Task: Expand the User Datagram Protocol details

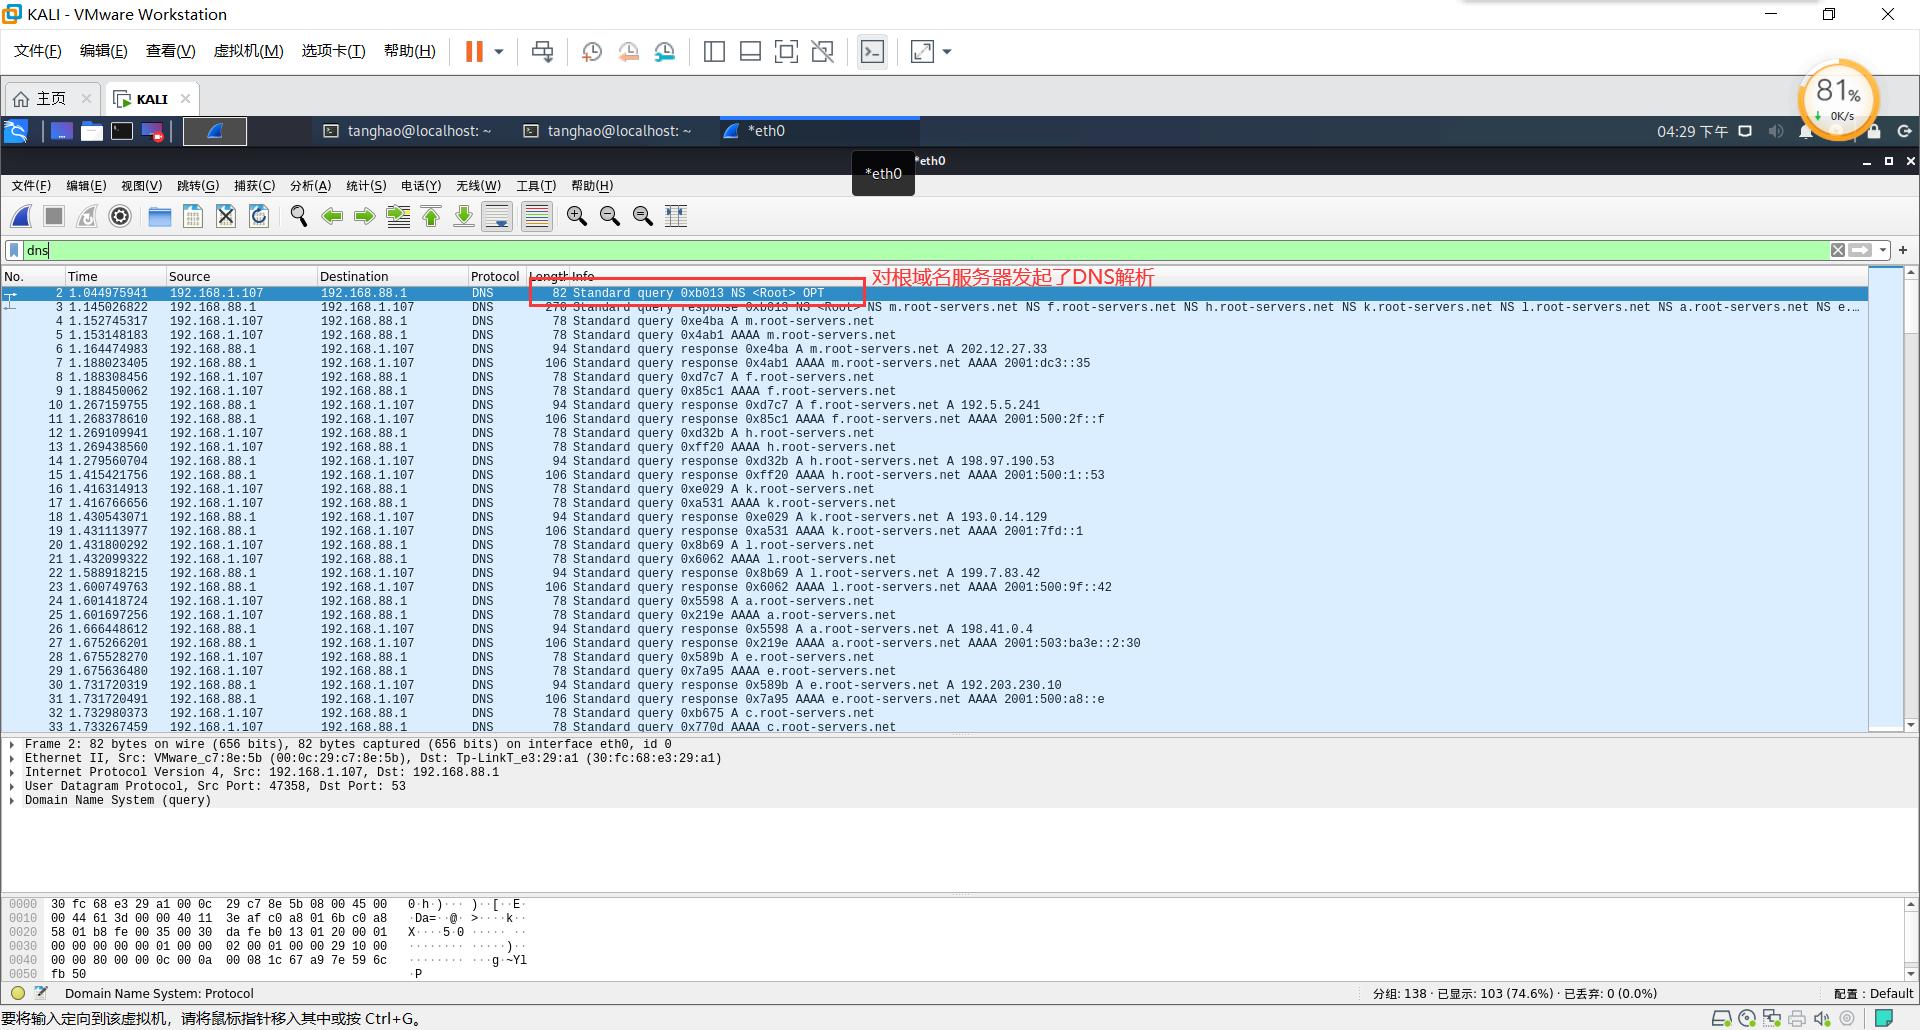Action: (12, 786)
